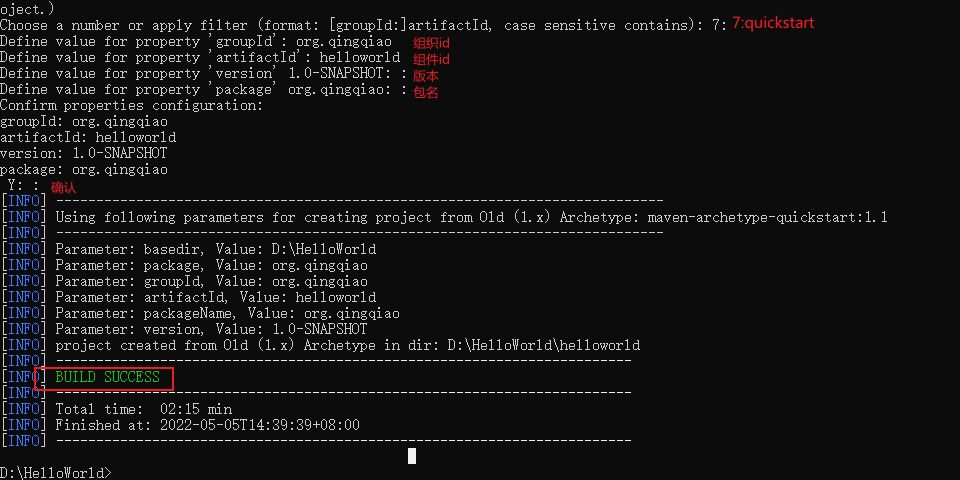Click the 'Total time: 02:15 min' line
Viewport: 960px width, 480px height.
(x=144, y=409)
